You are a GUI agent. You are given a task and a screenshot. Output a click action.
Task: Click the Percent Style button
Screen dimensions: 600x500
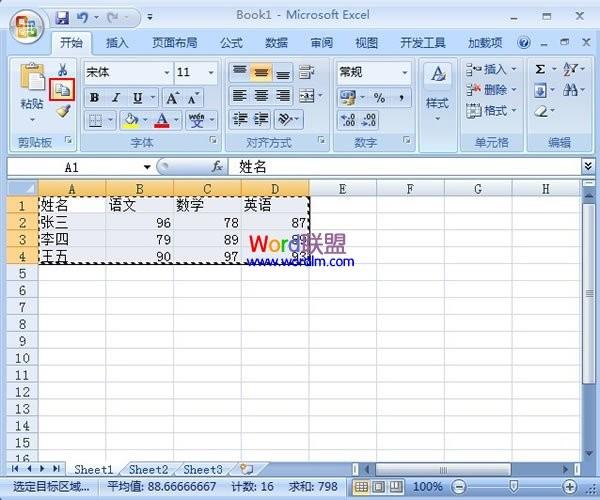[379, 98]
